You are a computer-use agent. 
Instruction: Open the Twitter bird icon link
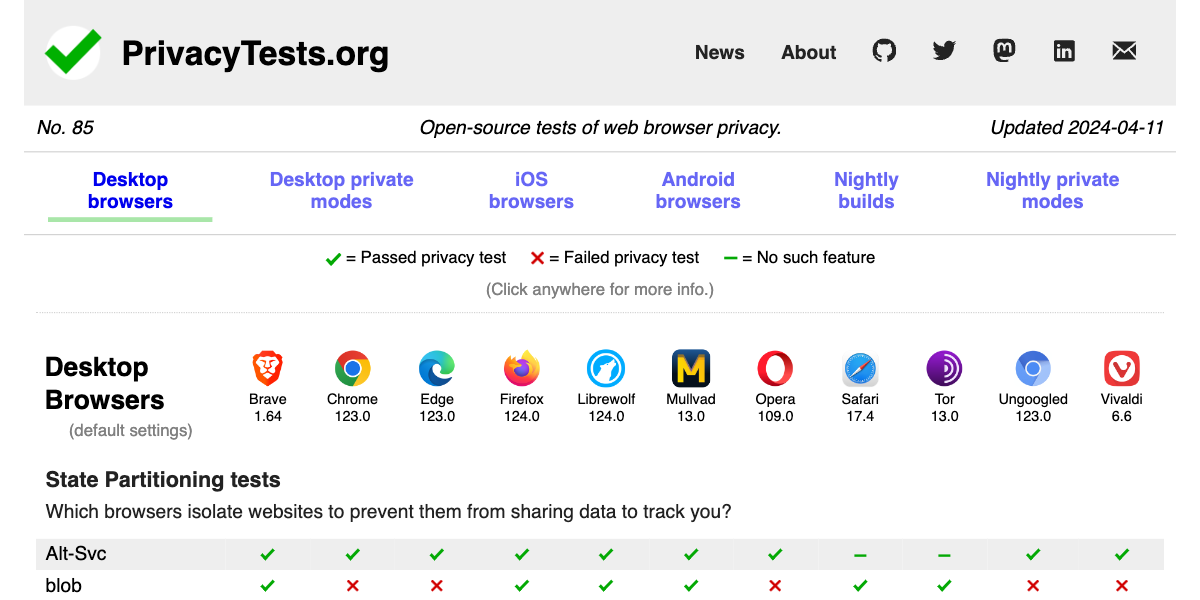(x=944, y=51)
